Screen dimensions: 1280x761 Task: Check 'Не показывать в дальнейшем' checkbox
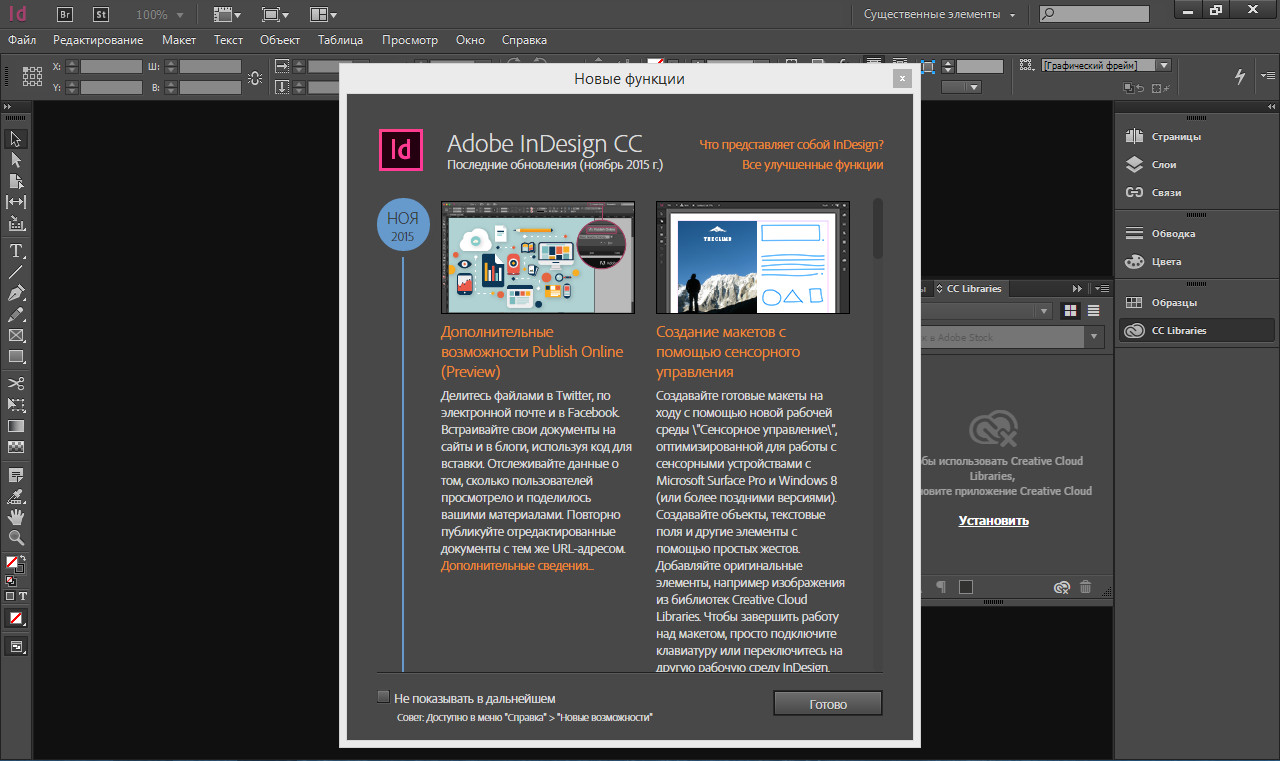pyautogui.click(x=383, y=697)
